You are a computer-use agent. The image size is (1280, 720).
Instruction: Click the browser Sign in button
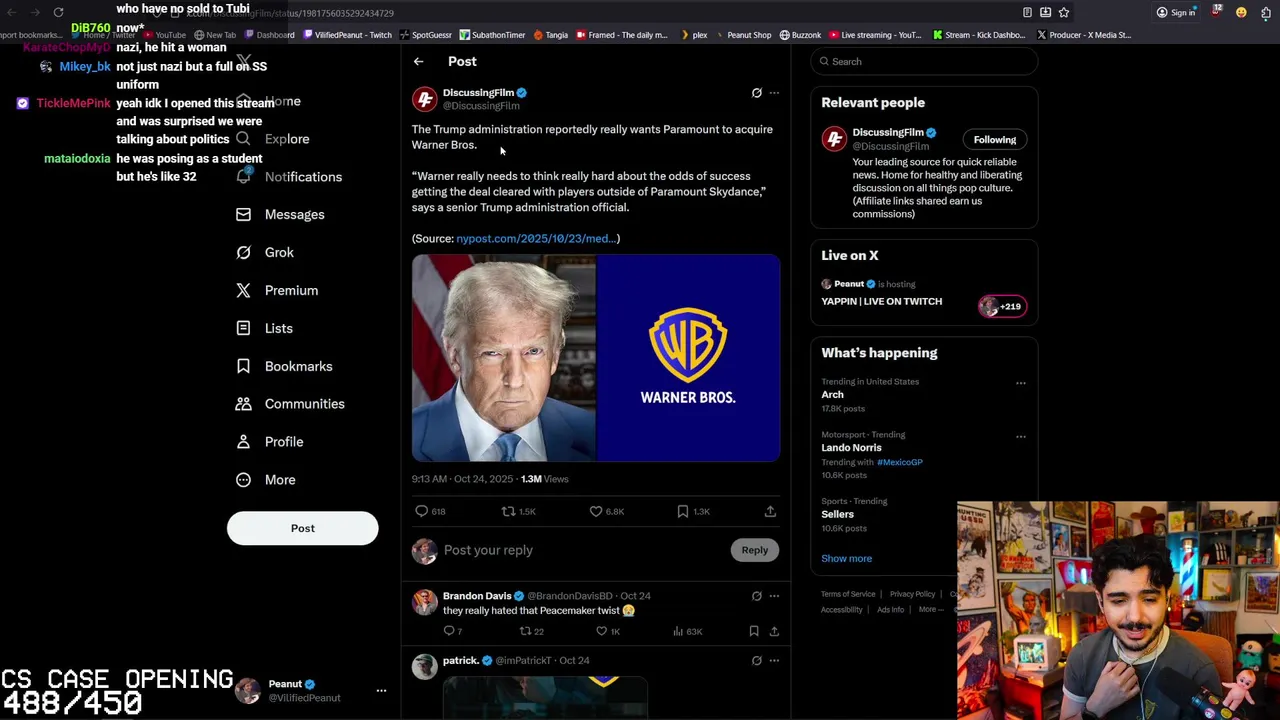[x=1176, y=13]
